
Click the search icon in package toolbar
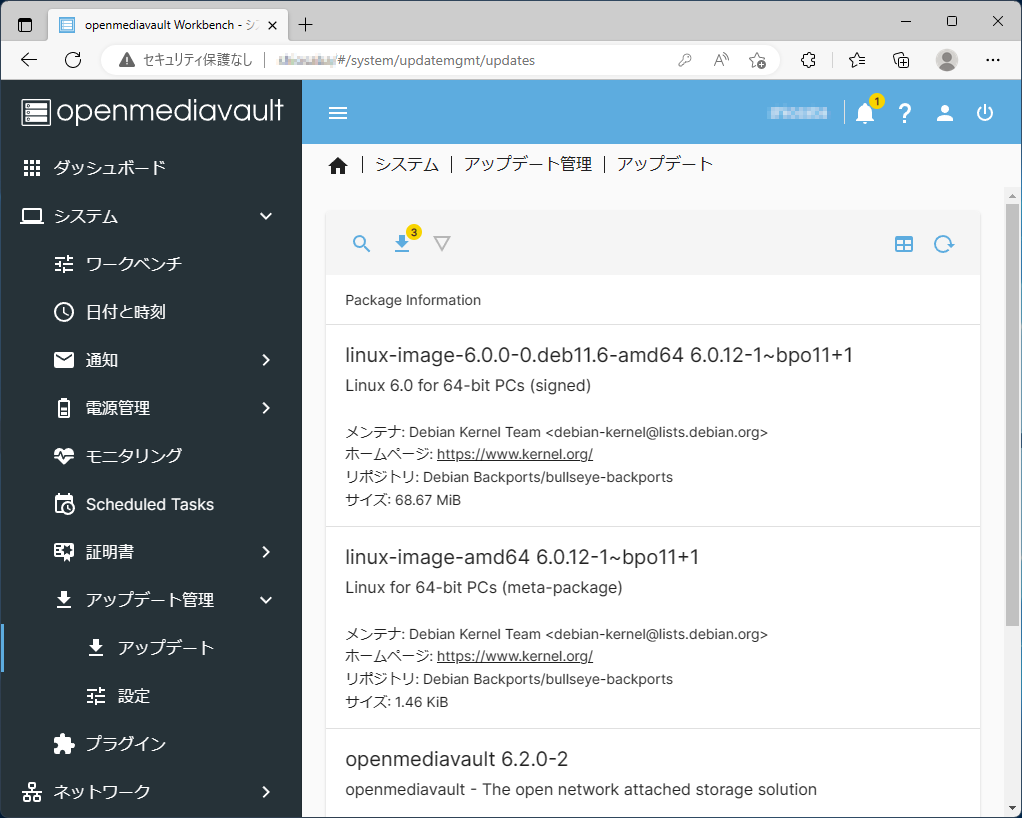point(362,243)
